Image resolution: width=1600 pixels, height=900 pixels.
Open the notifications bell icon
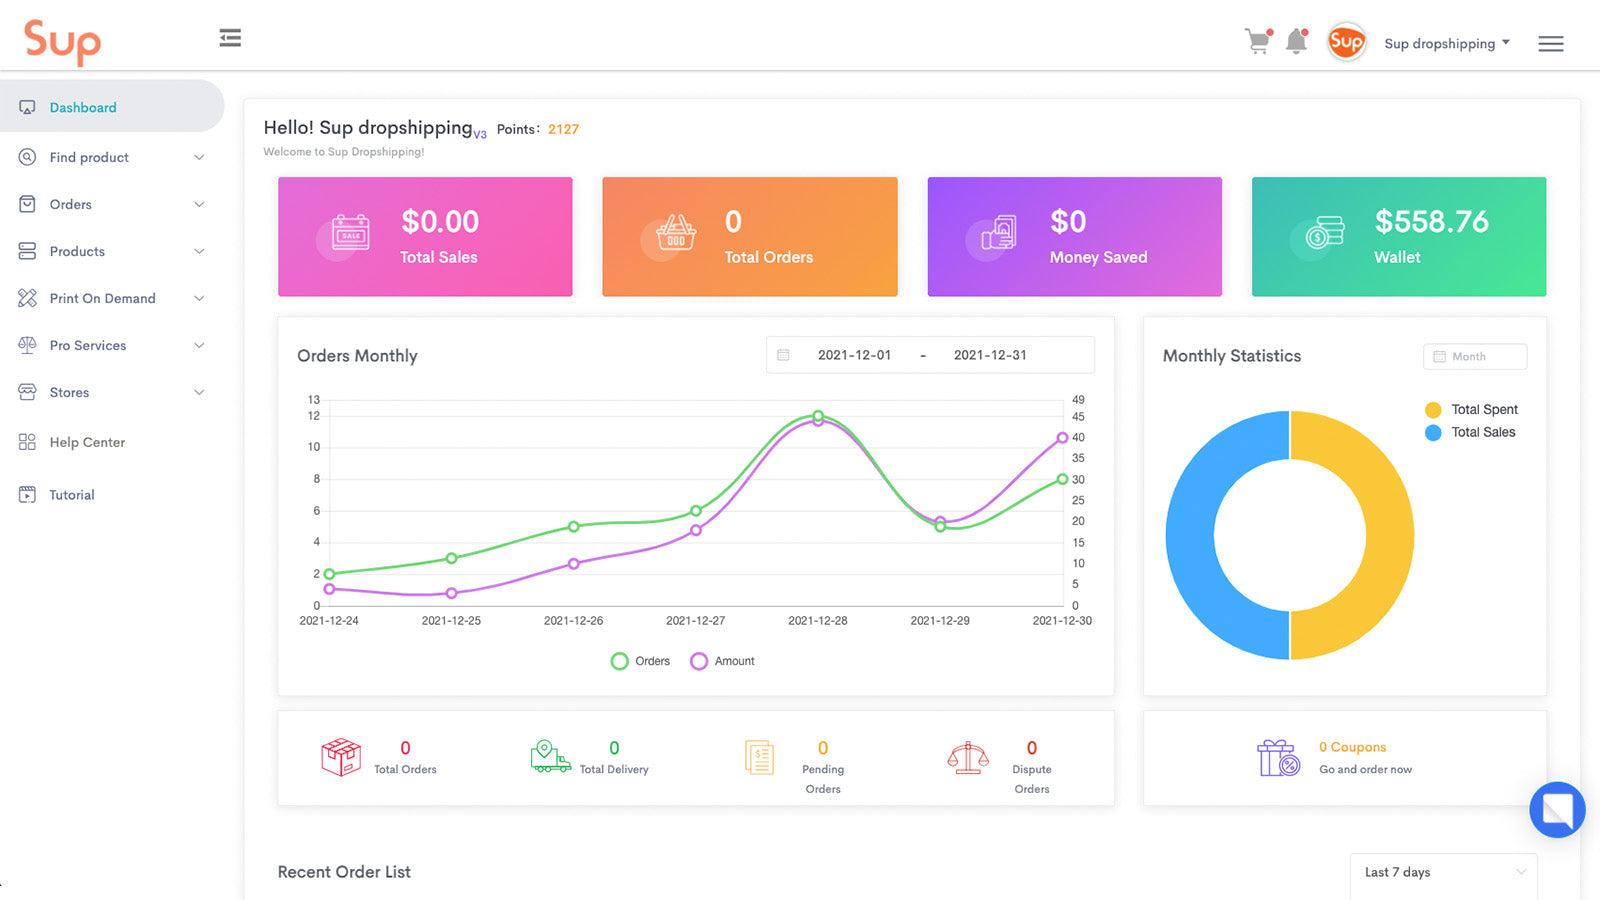[1296, 41]
